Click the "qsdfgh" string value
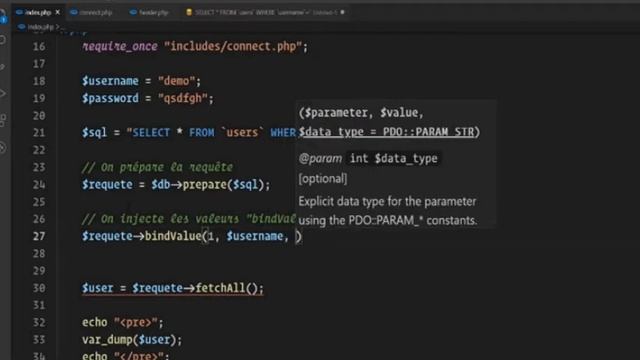Viewport: 640px width, 360px height. point(183,98)
